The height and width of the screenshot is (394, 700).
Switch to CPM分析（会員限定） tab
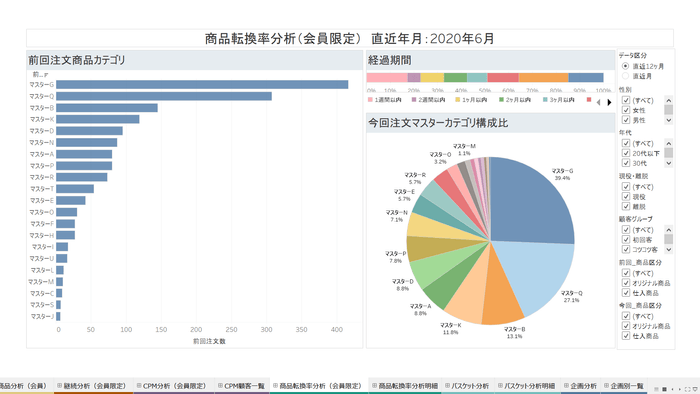tap(174, 386)
